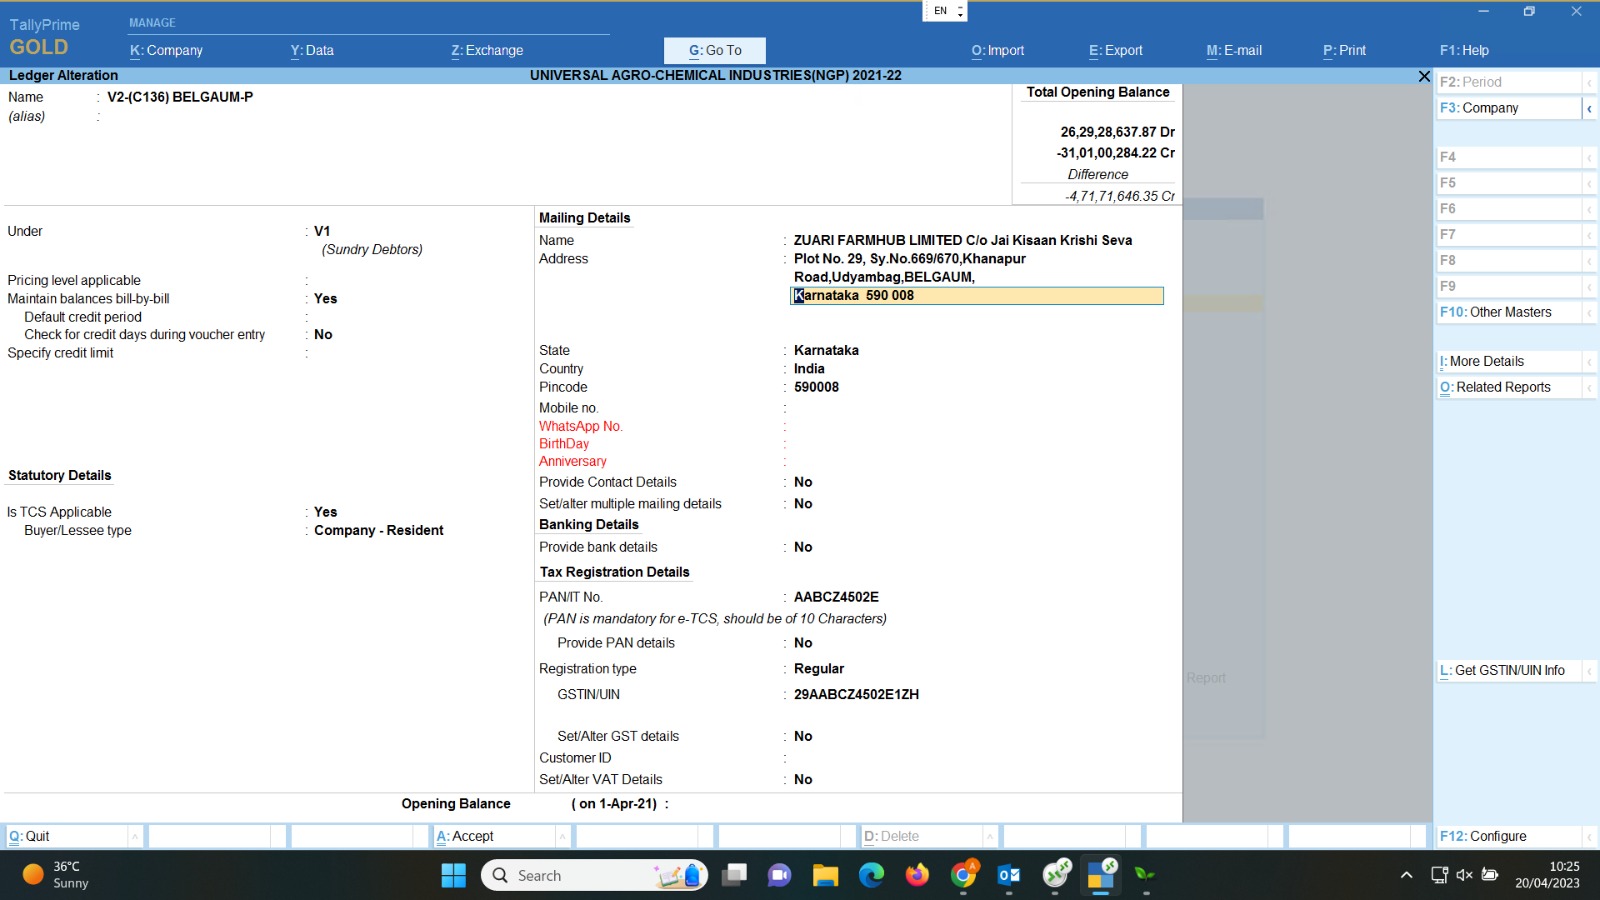Open Outlook from the taskbar

point(1009,876)
